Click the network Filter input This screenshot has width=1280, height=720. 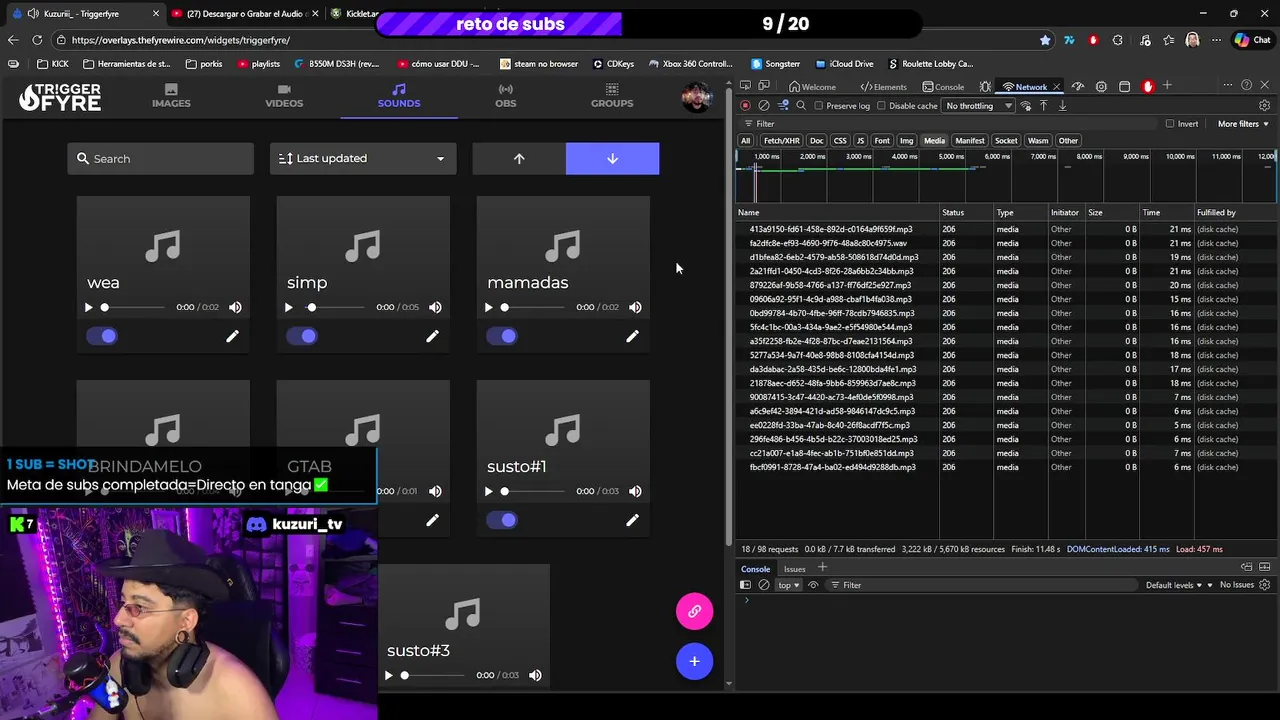pyautogui.click(x=950, y=124)
